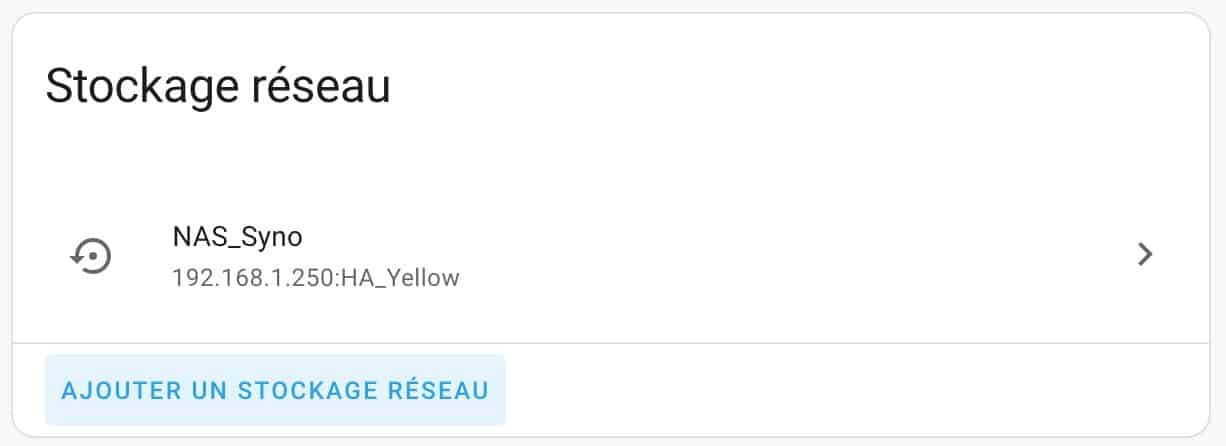
Task: Add a new network storage
Action: (x=275, y=389)
